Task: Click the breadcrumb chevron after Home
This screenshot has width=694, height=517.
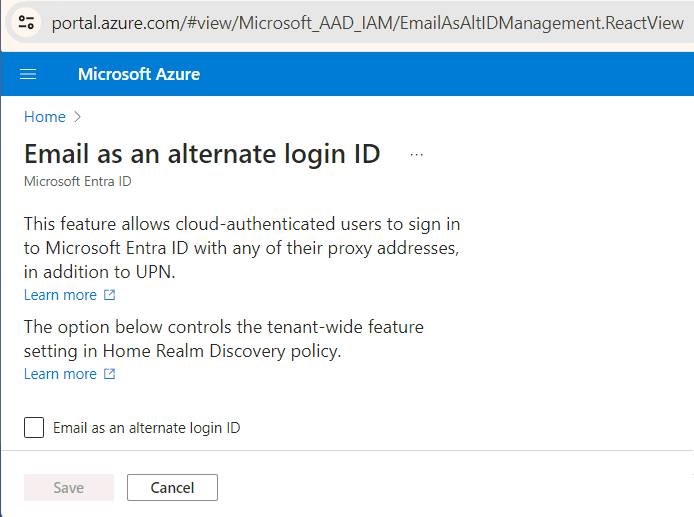Action: point(77,117)
